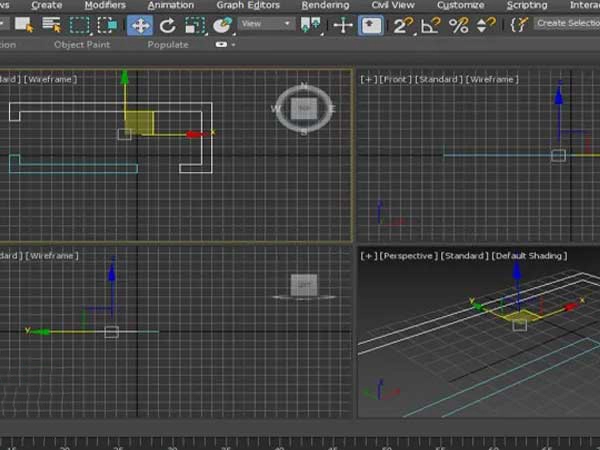
Task: Enable Select and Manipulate tool
Action: [x=343, y=26]
